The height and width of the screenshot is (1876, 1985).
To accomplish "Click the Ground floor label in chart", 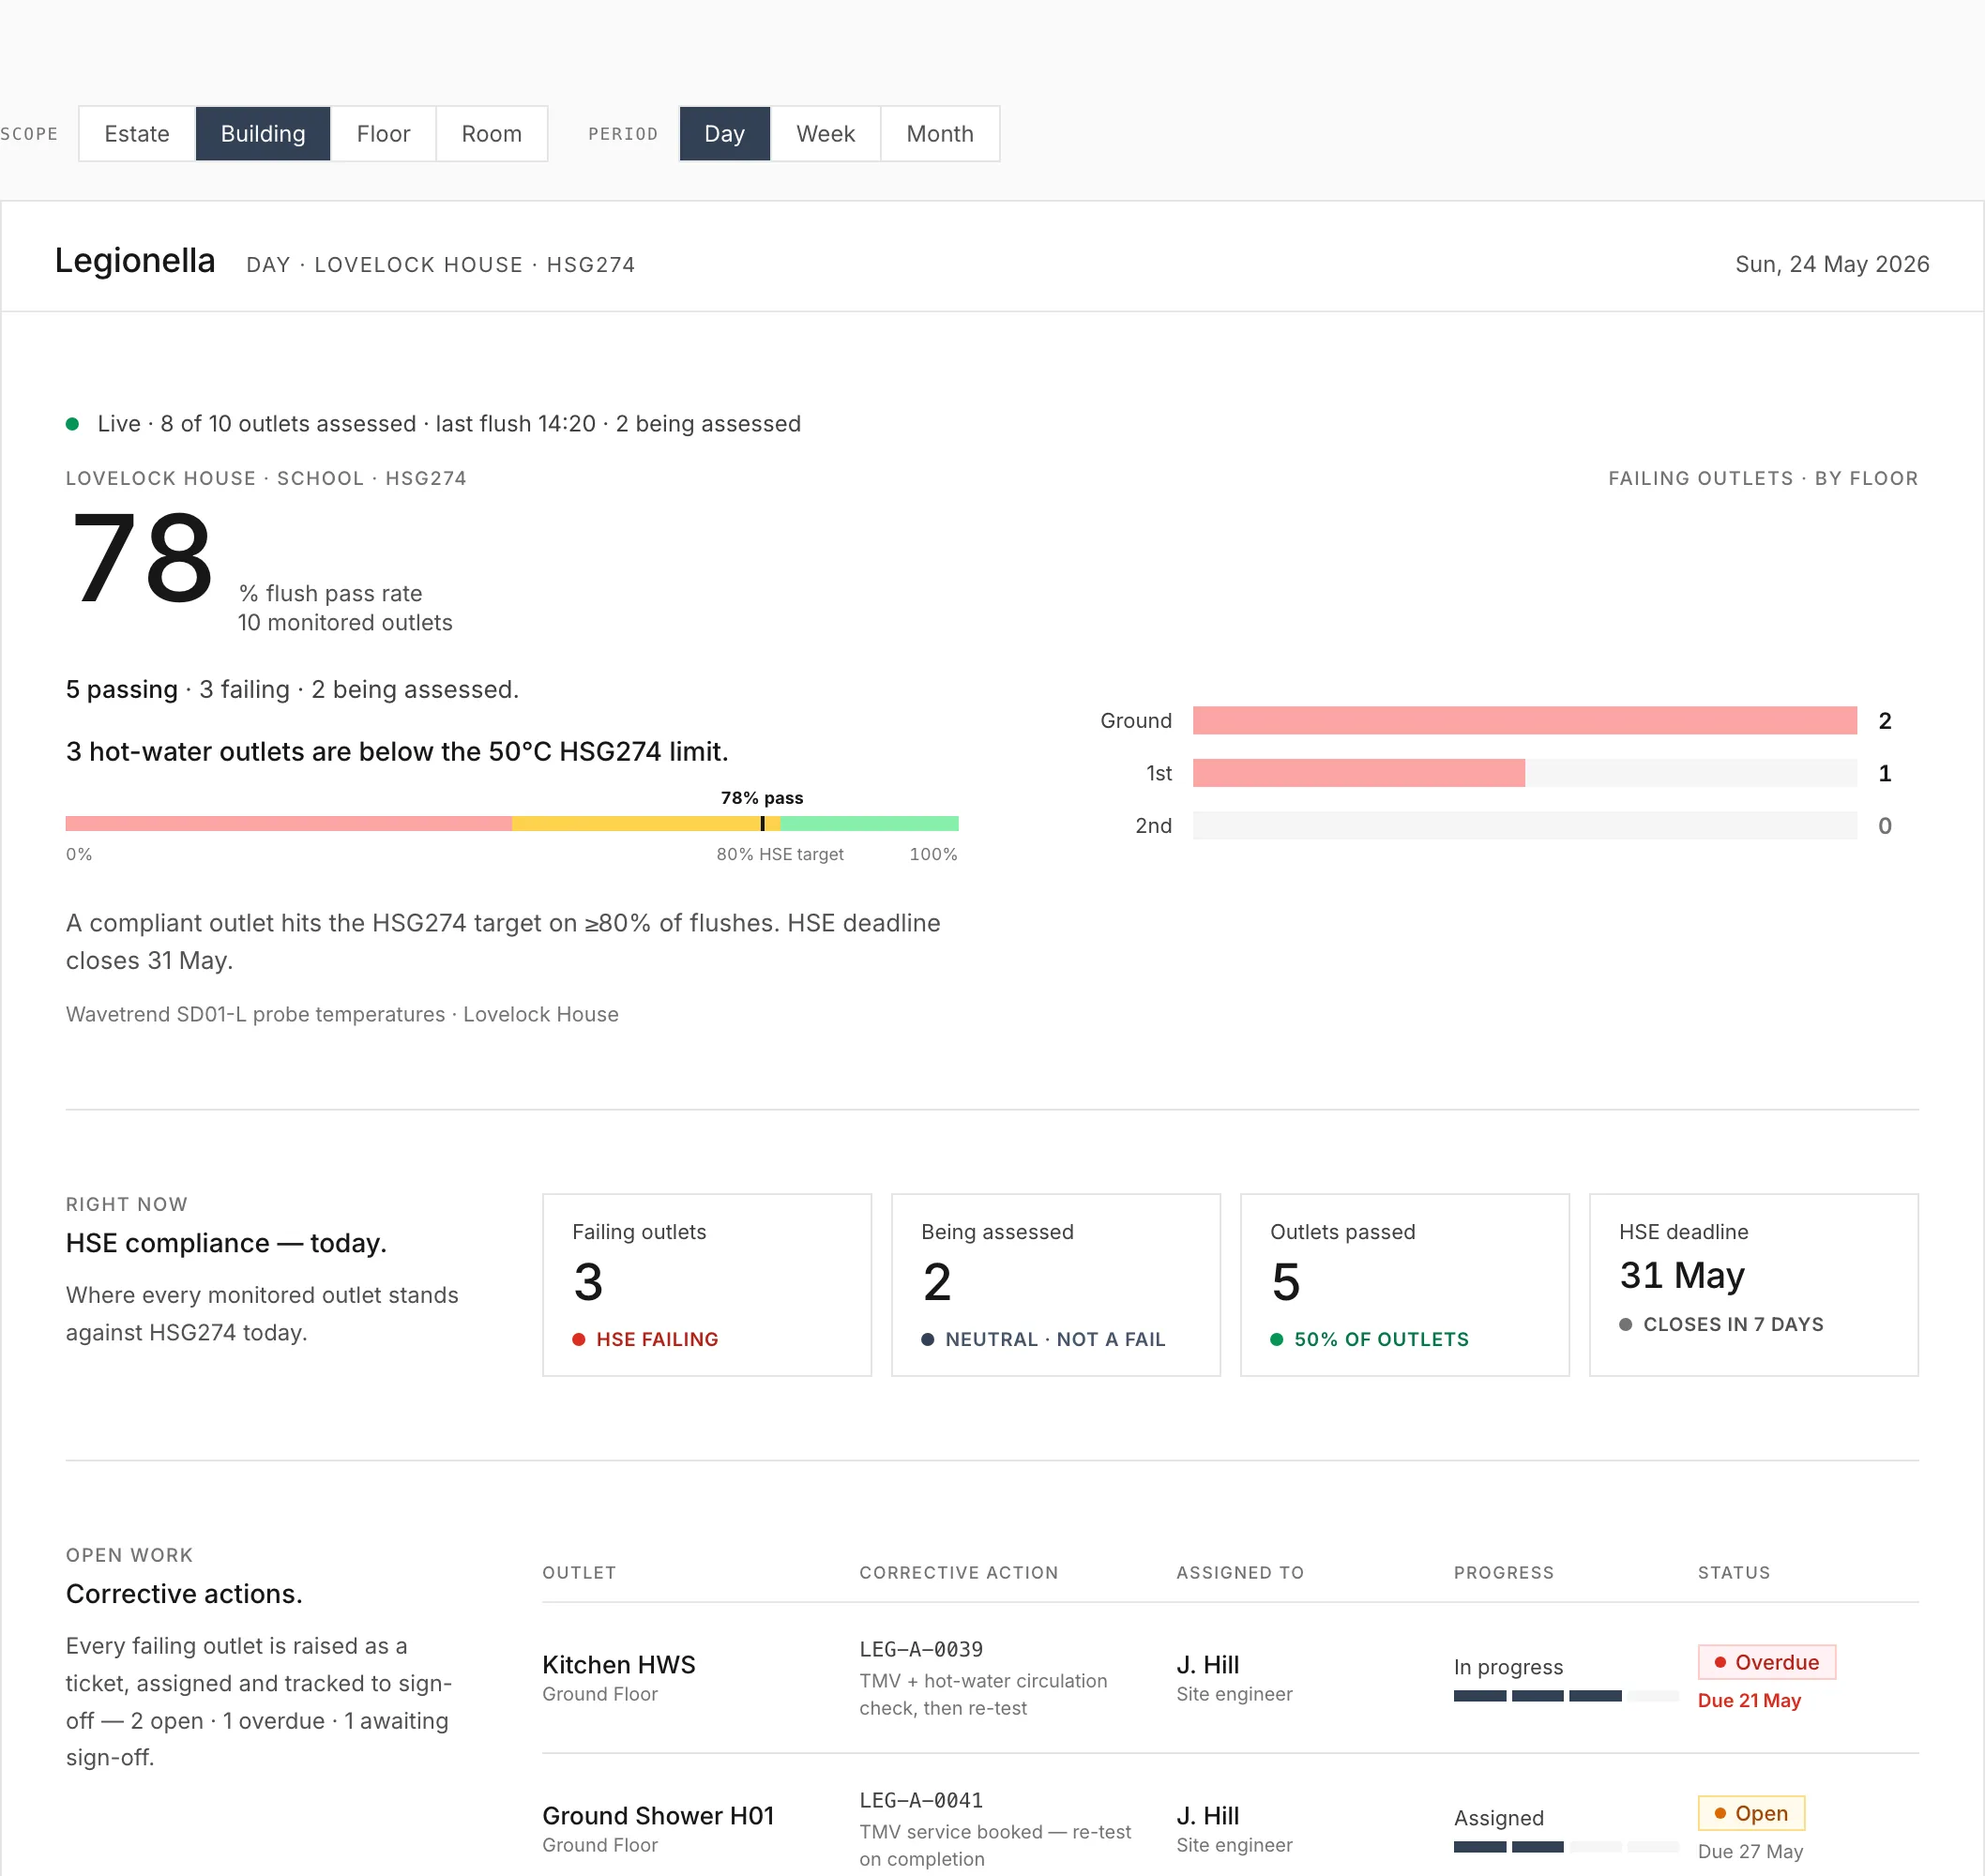I will pos(1136,721).
